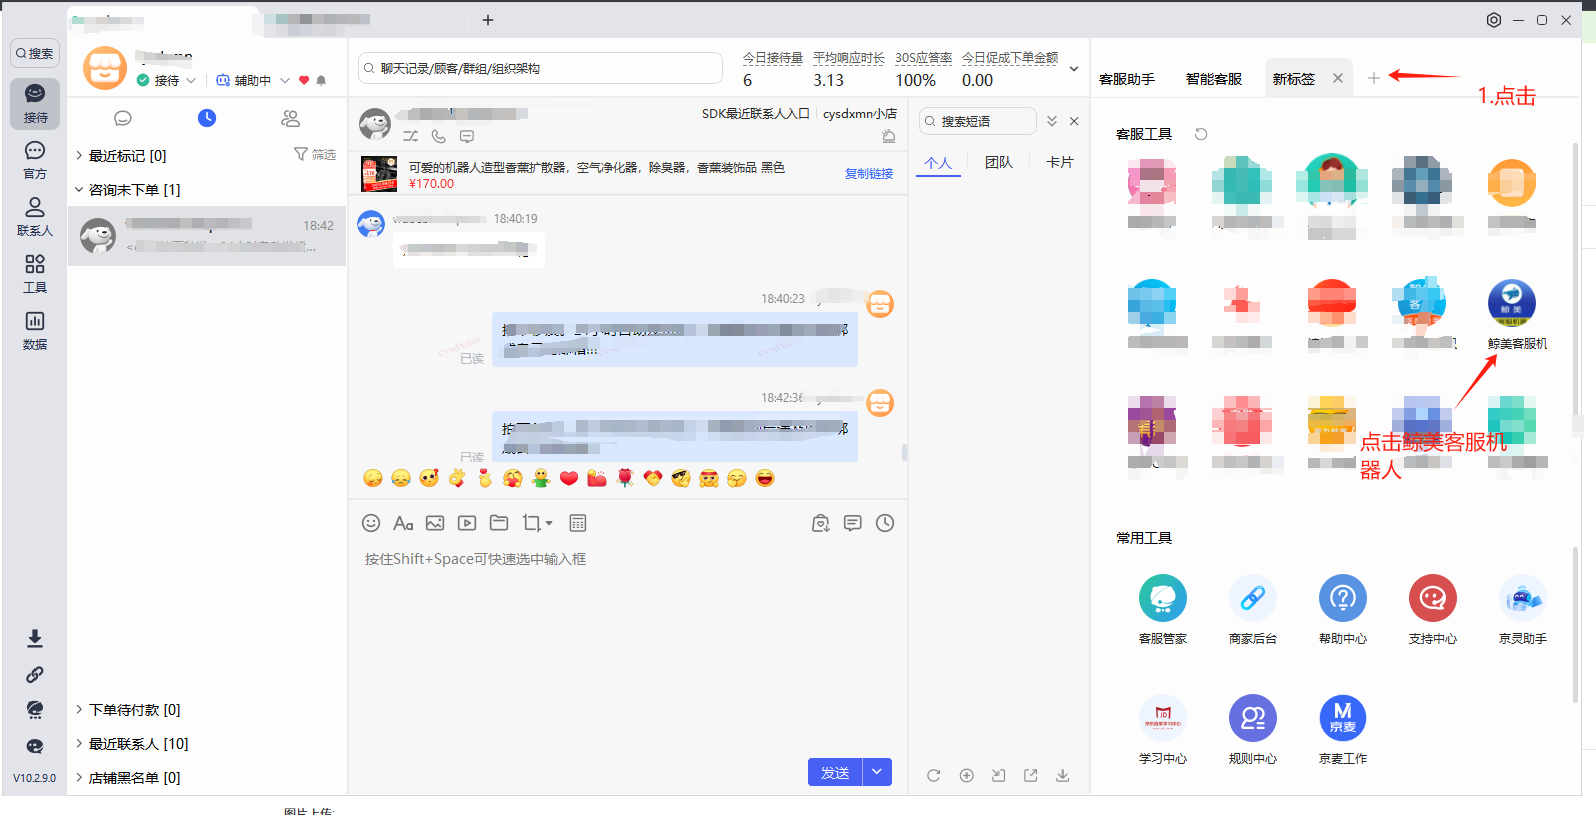Viewport: 1596px width, 815px height.
Task: Open the 商家后台 tool
Action: pyautogui.click(x=1252, y=599)
